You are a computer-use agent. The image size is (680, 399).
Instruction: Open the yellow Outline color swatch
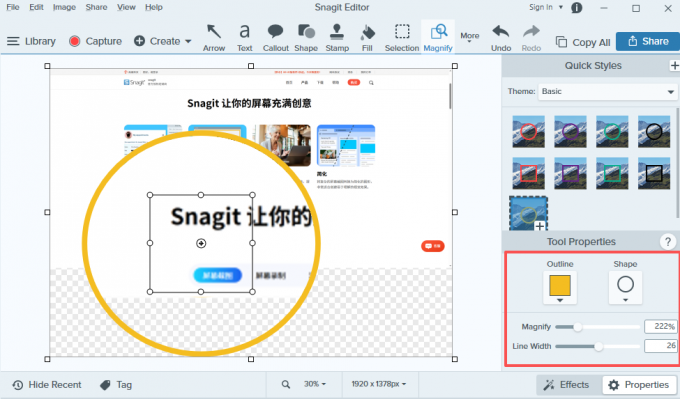point(560,288)
